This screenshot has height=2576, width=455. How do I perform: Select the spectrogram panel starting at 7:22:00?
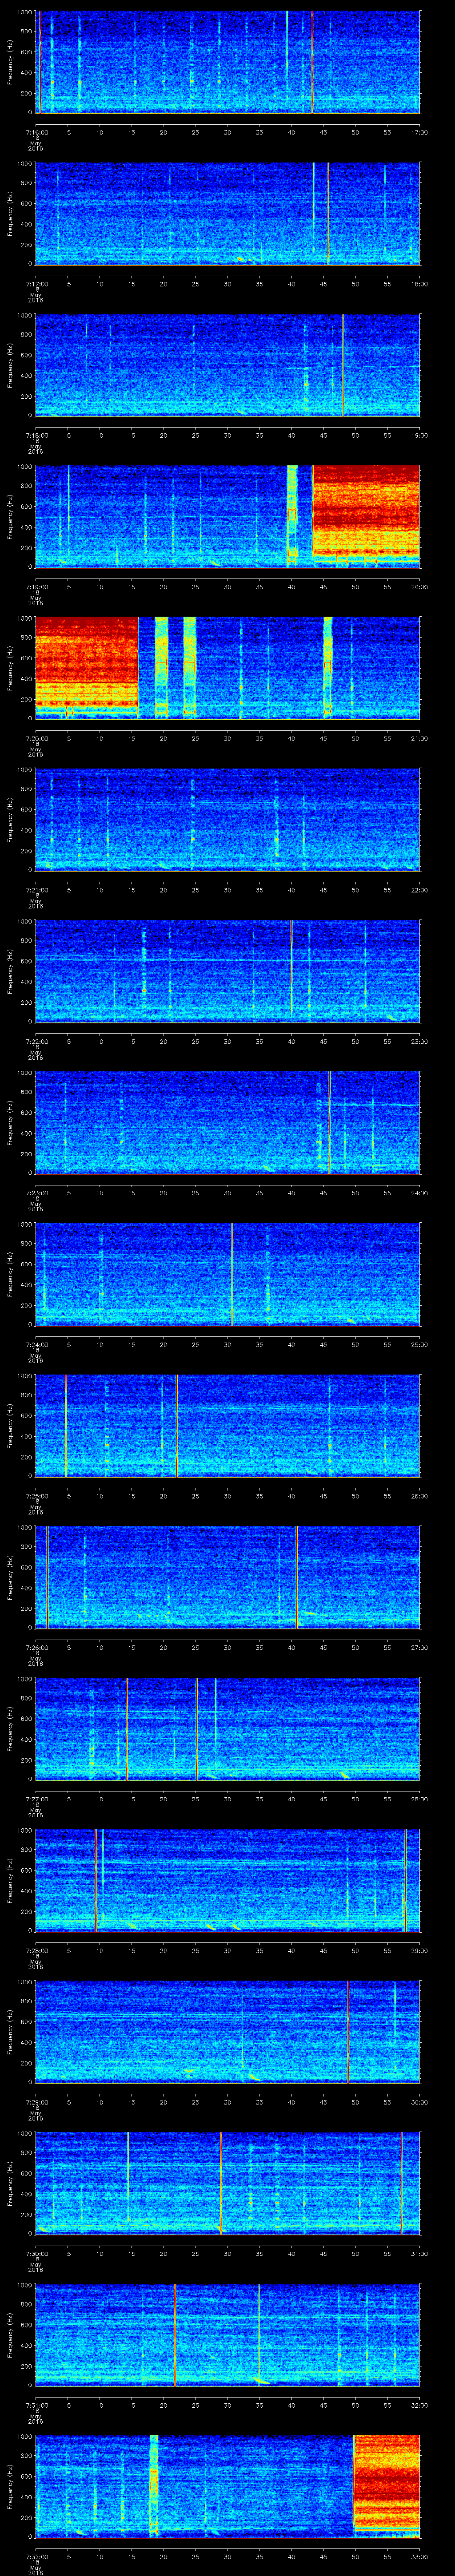pyautogui.click(x=228, y=972)
